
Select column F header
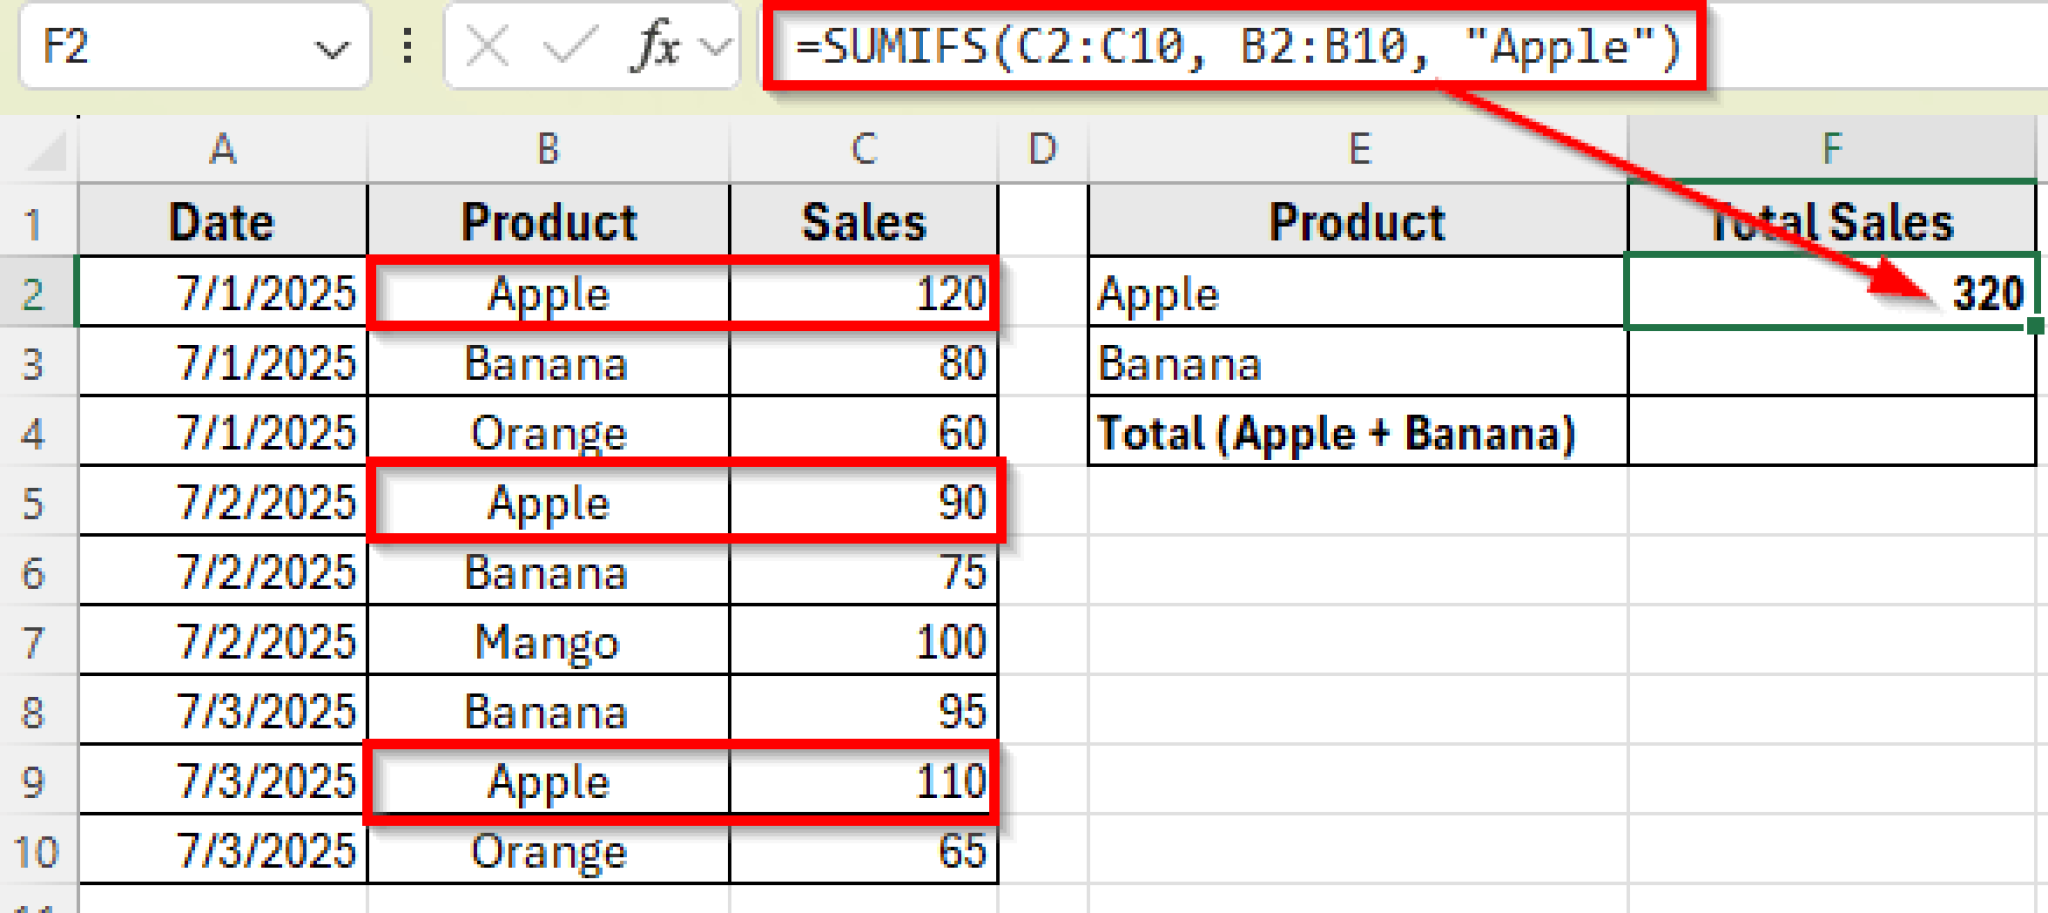pos(1831,150)
